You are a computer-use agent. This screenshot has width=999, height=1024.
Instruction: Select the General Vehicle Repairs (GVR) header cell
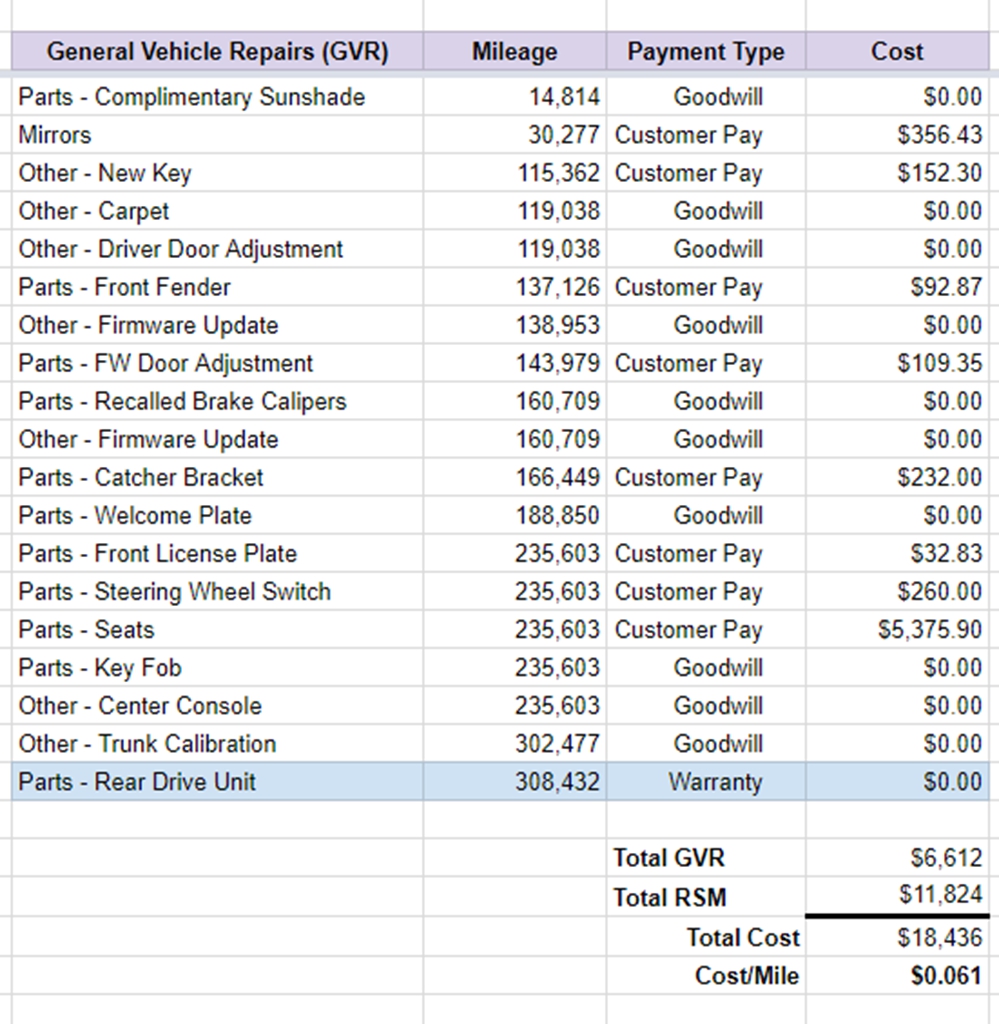[x=217, y=51]
